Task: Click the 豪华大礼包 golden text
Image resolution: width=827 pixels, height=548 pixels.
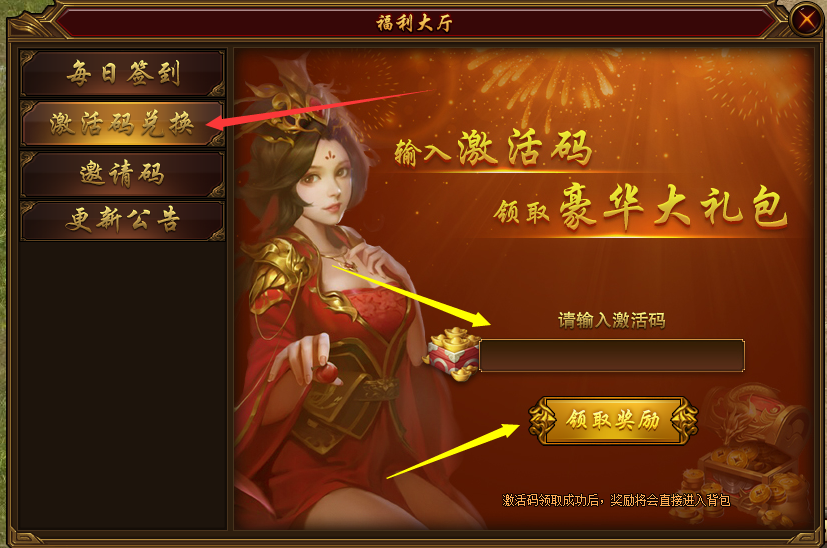Action: point(674,207)
